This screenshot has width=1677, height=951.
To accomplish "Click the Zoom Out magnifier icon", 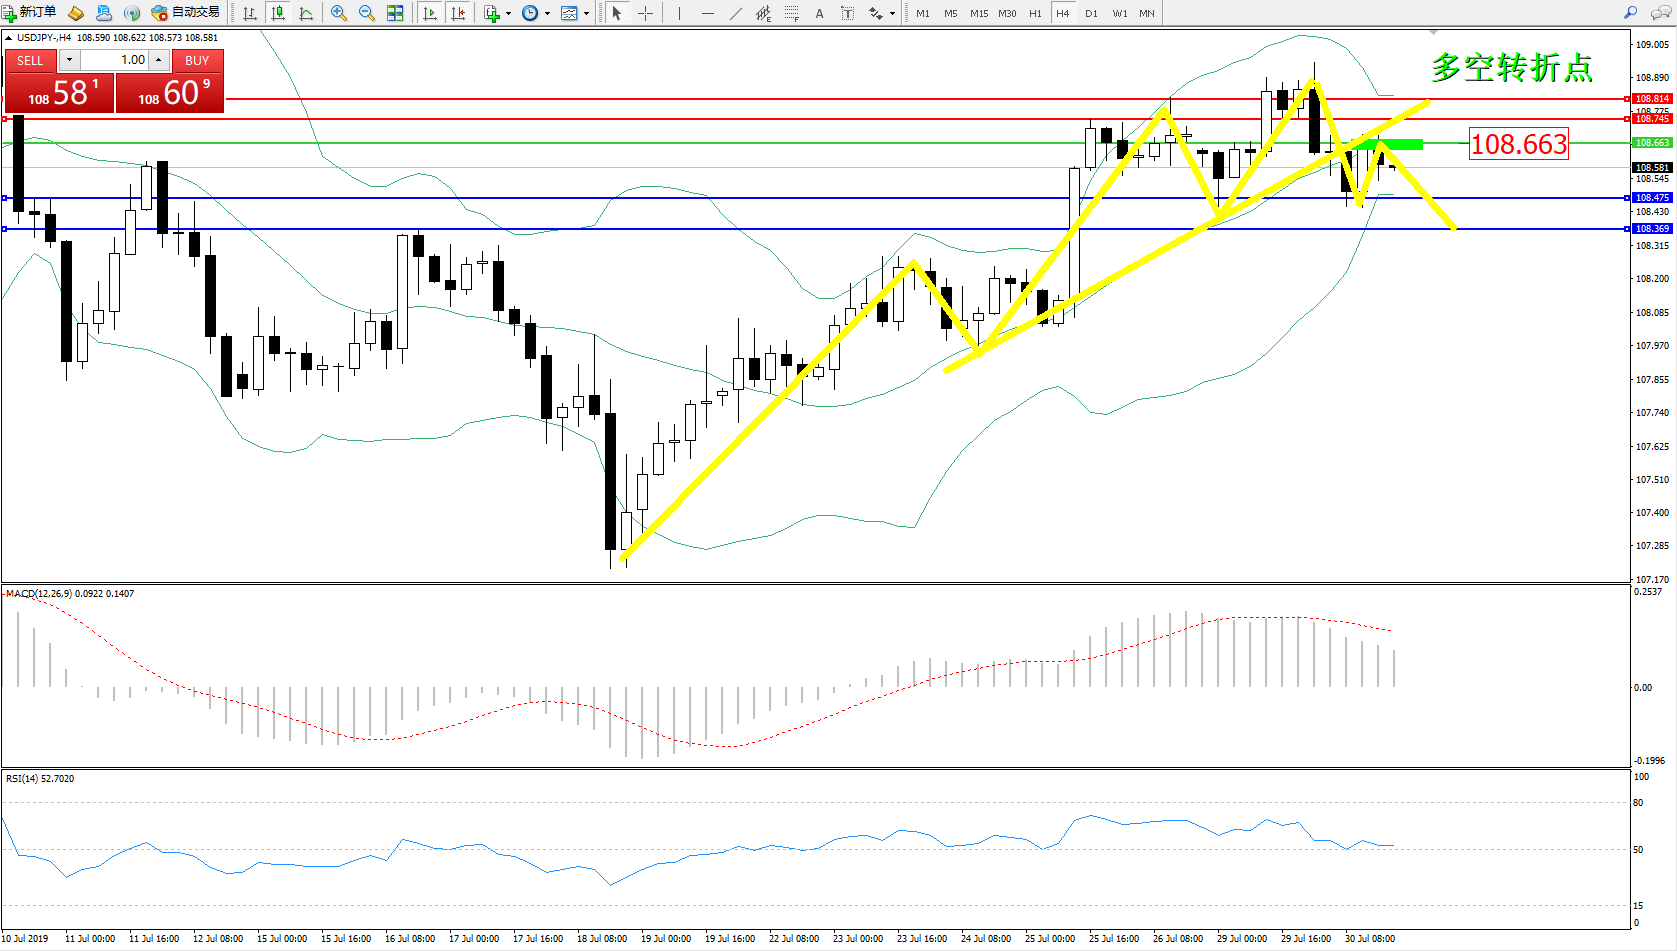I will pos(367,13).
